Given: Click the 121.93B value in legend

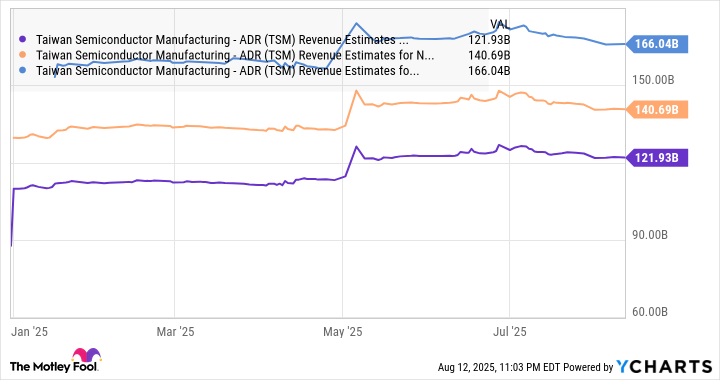Looking at the screenshot, I should [x=489, y=40].
